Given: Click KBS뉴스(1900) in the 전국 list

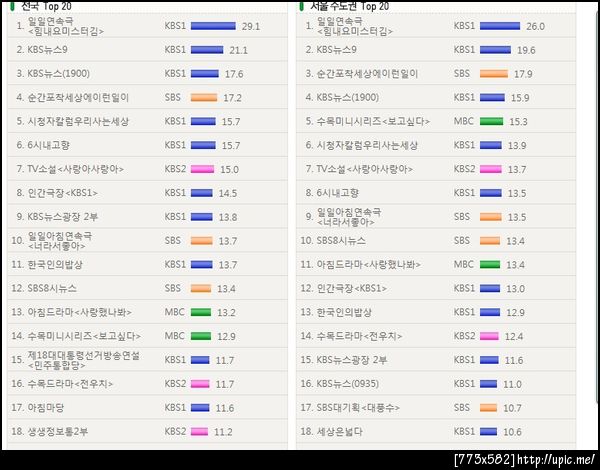Looking at the screenshot, I should click(59, 73).
